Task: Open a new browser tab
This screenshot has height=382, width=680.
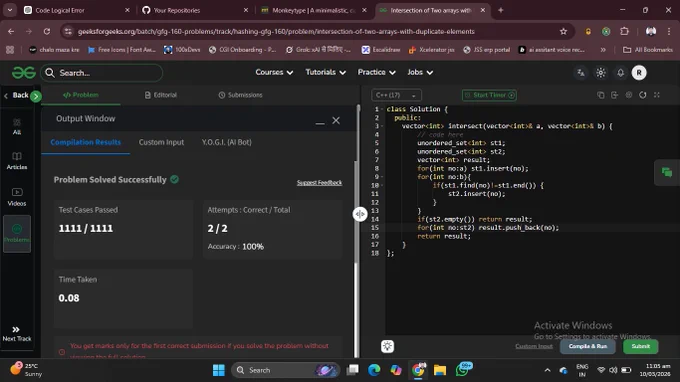Action: pos(500,10)
